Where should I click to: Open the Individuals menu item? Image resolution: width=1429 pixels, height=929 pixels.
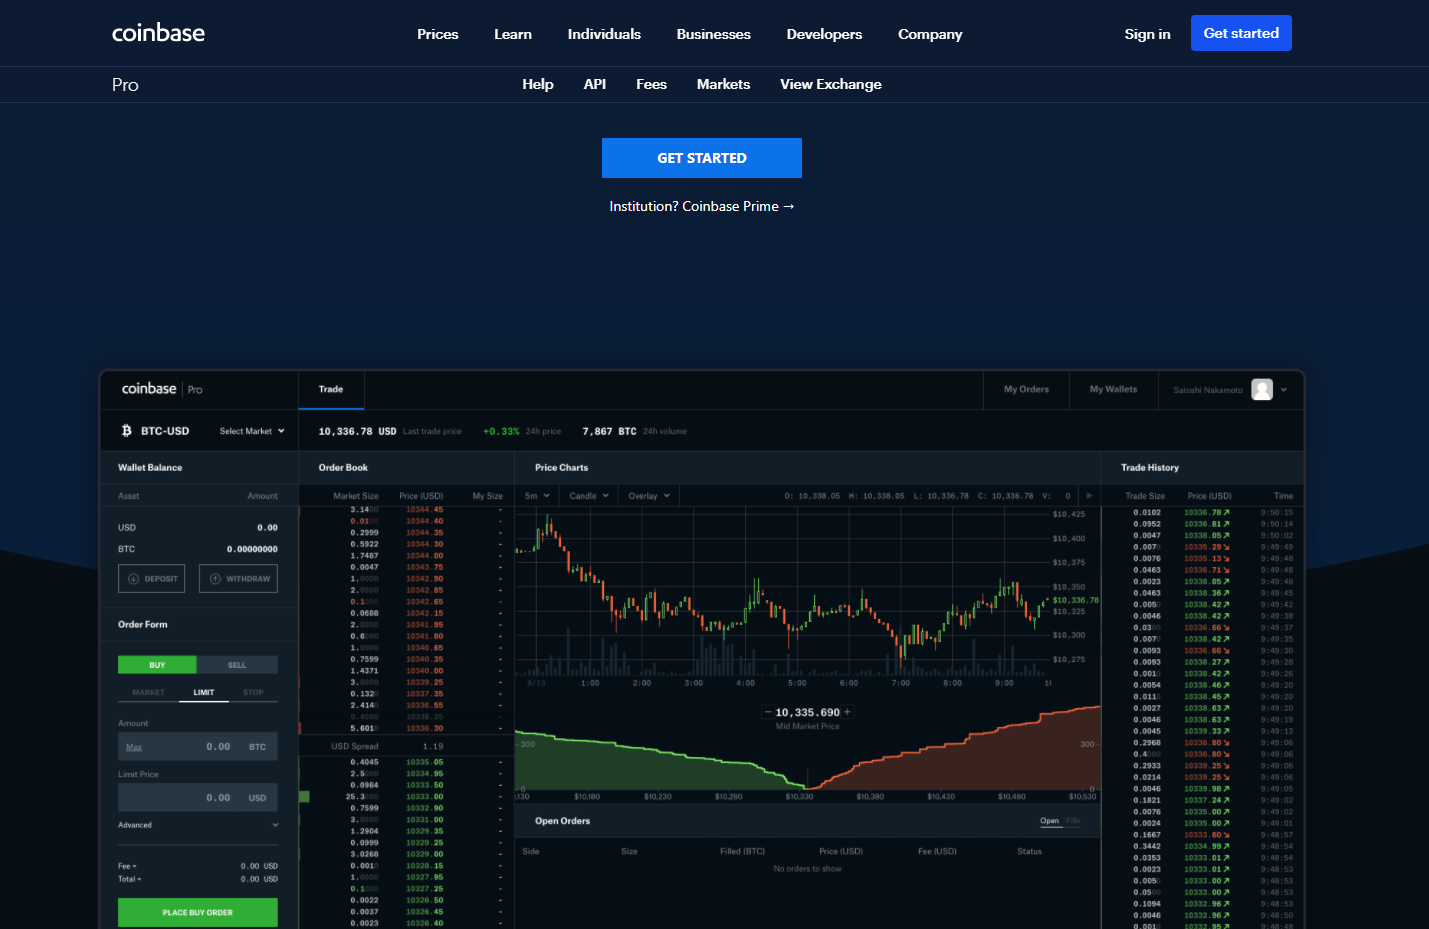point(604,34)
